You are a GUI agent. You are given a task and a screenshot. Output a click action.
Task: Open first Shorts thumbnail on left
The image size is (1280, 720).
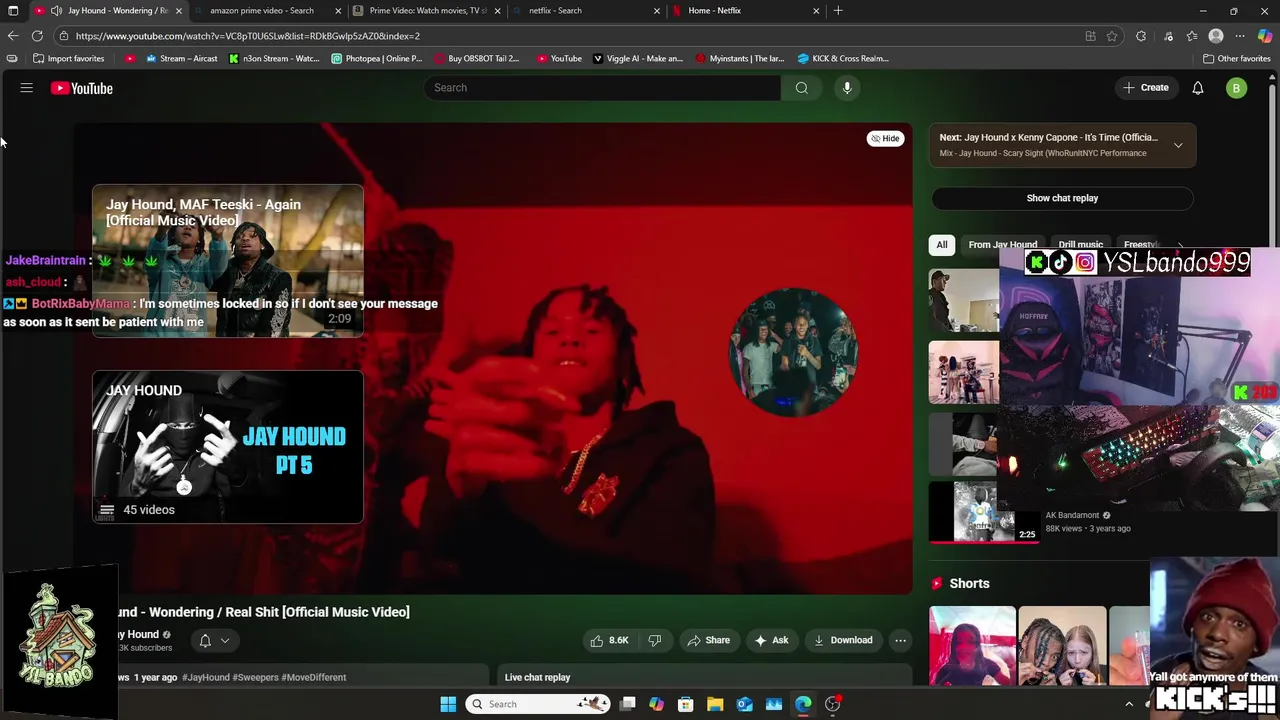click(x=972, y=646)
